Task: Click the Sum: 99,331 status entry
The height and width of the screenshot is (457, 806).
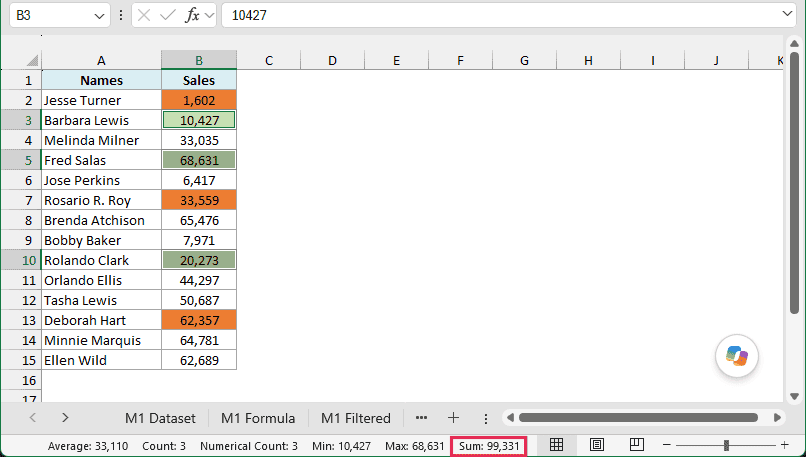Action: [x=489, y=446]
